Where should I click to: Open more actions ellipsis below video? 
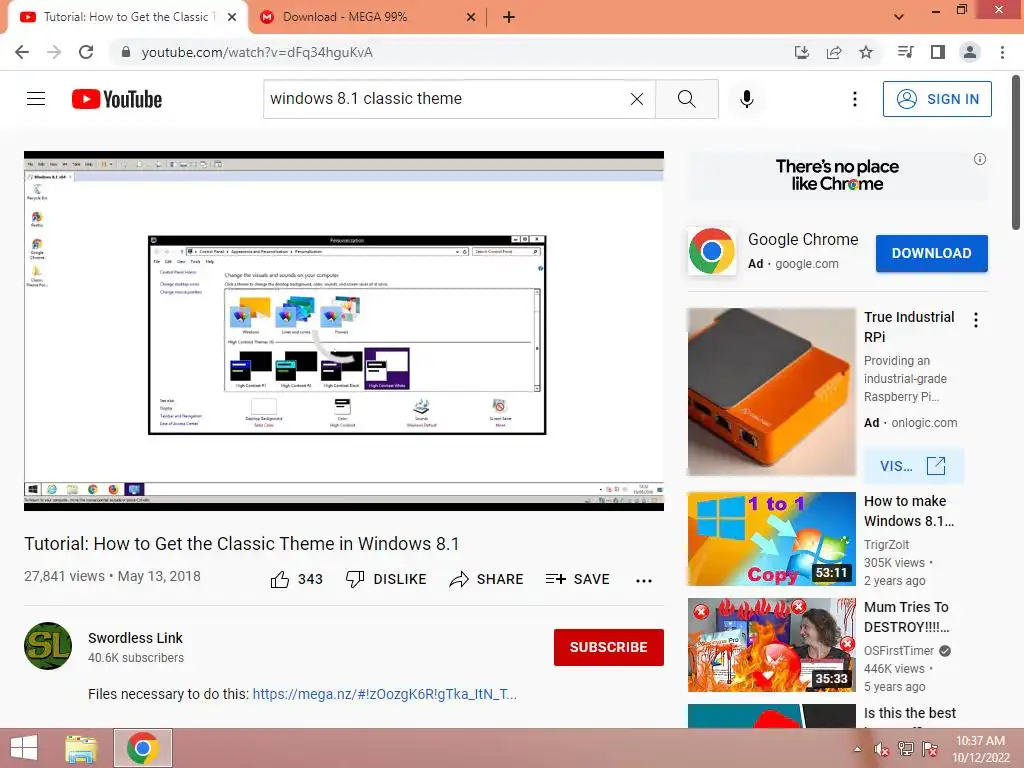pyautogui.click(x=644, y=580)
